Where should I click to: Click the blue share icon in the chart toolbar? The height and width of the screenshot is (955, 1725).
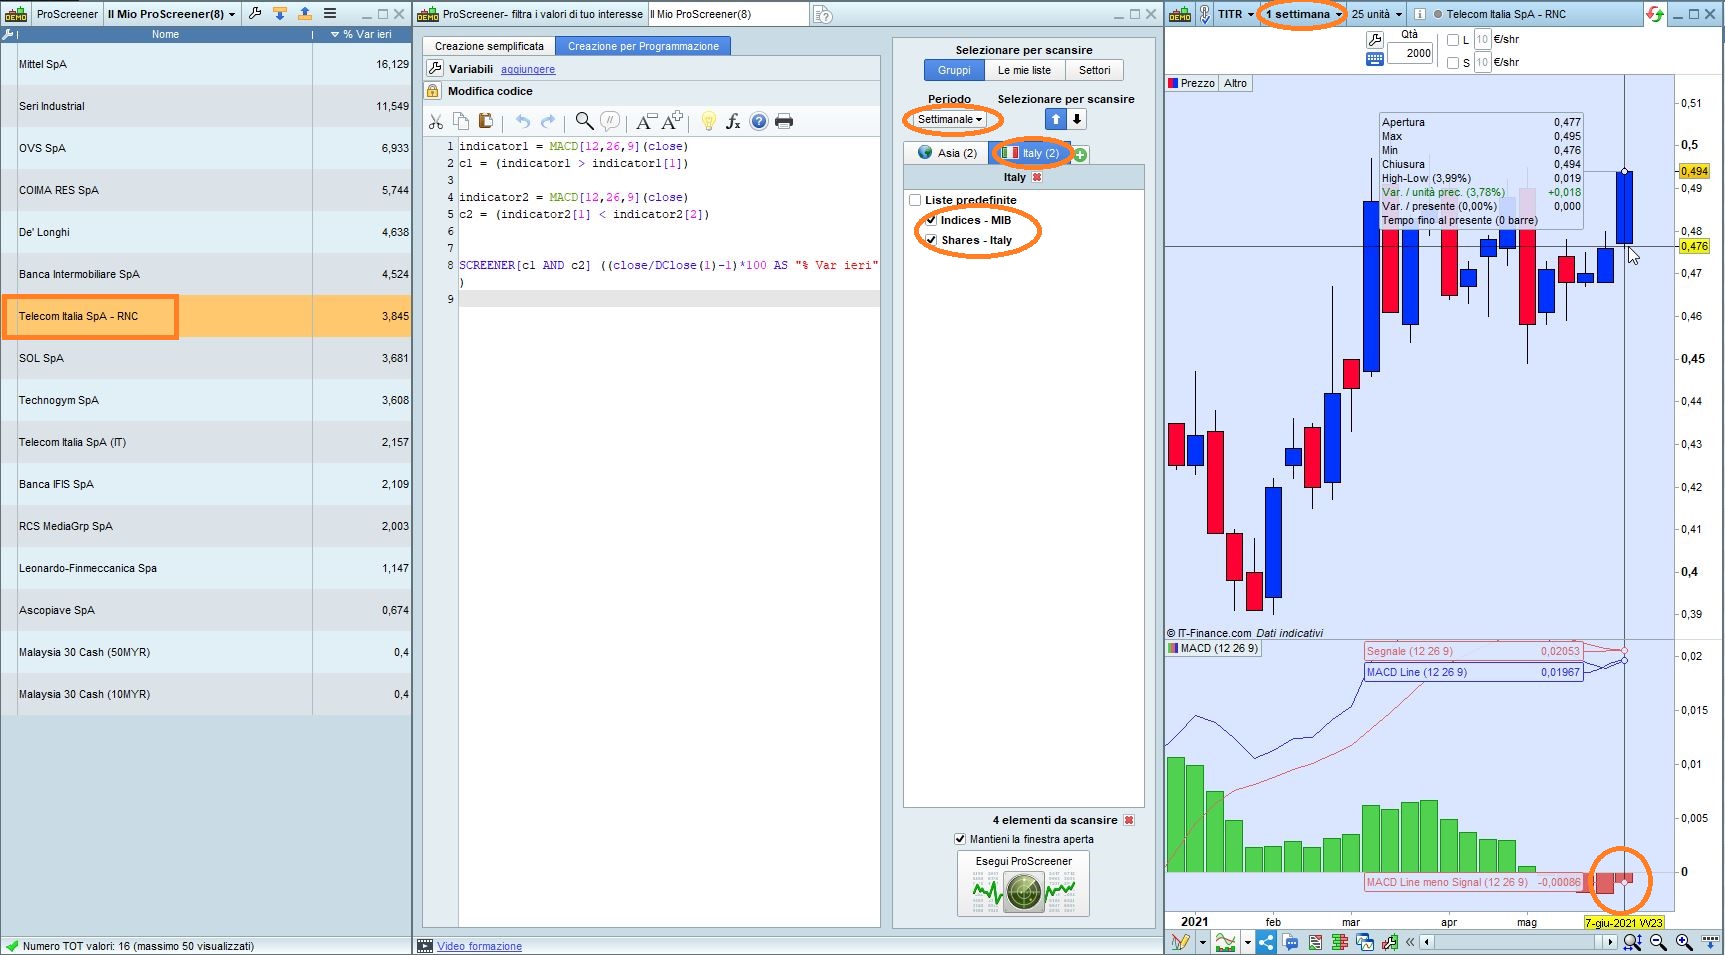coord(1266,942)
